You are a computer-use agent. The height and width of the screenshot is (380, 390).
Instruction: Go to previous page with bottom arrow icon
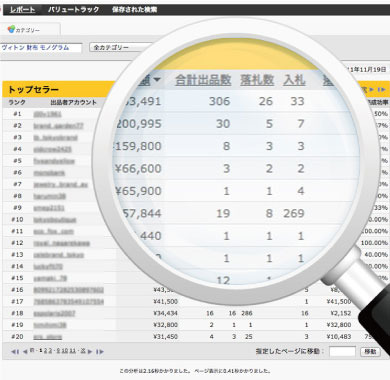(x=25, y=351)
